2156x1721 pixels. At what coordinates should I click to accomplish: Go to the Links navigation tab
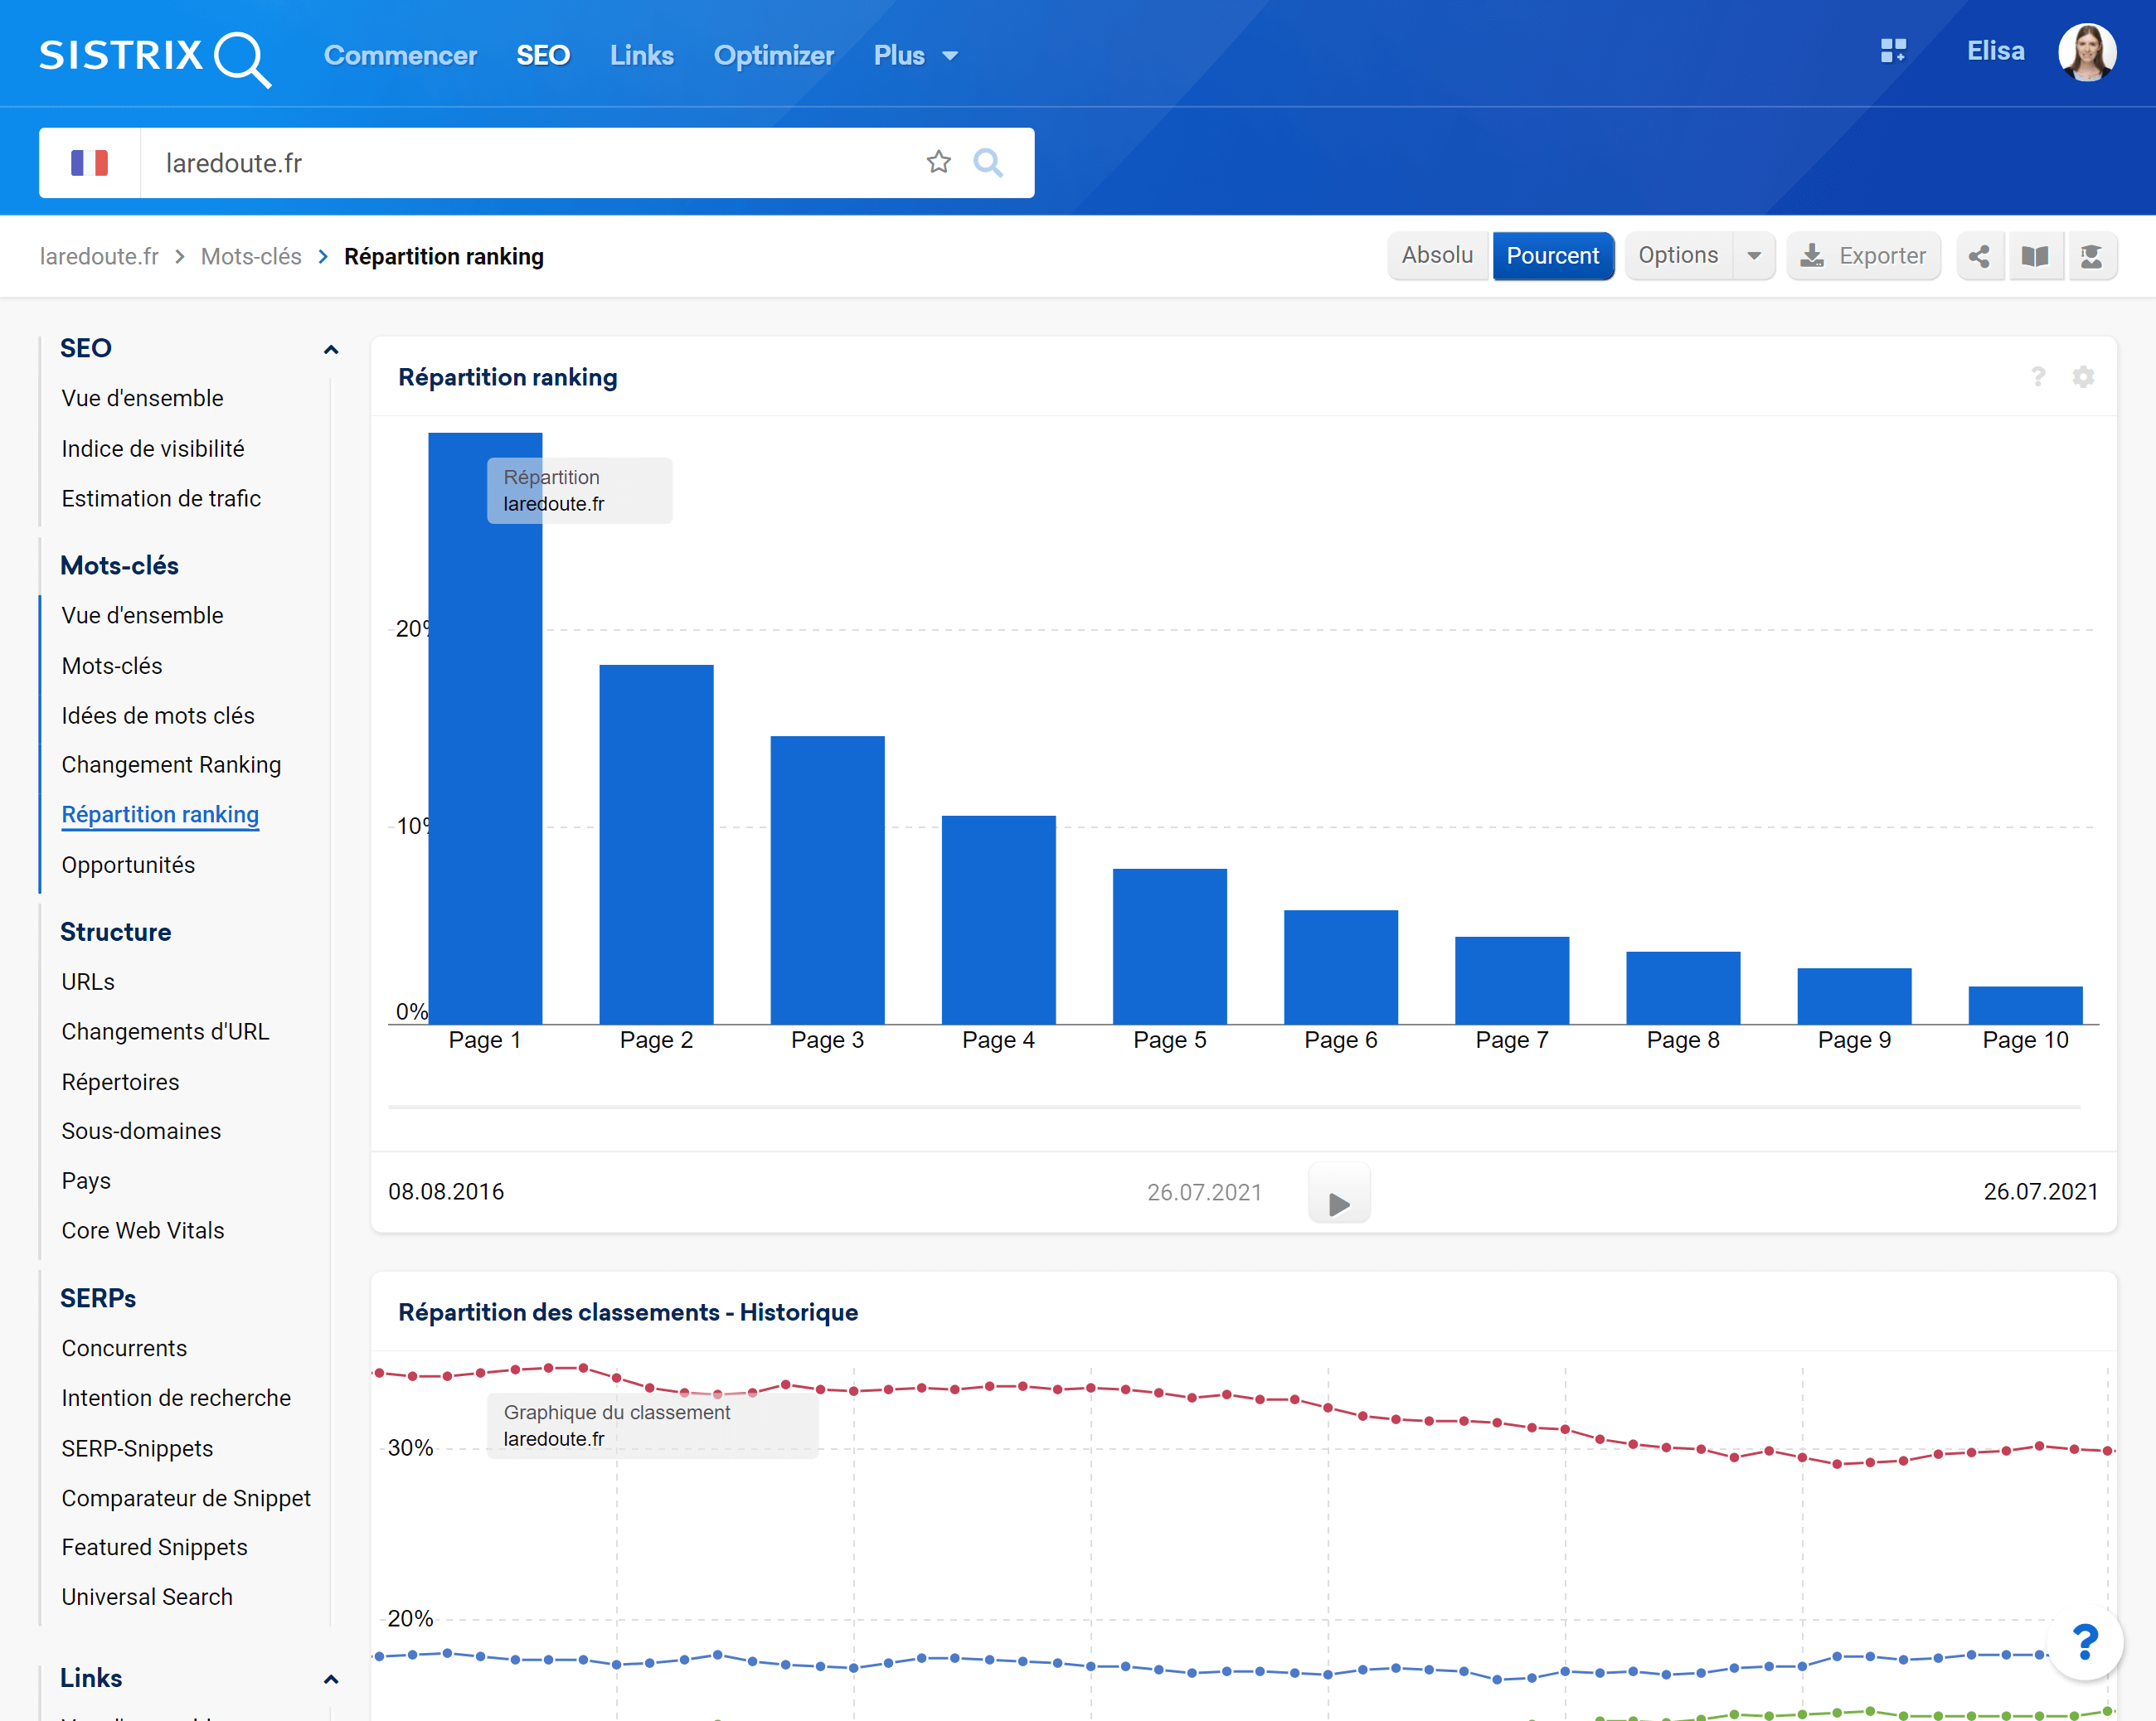click(642, 56)
